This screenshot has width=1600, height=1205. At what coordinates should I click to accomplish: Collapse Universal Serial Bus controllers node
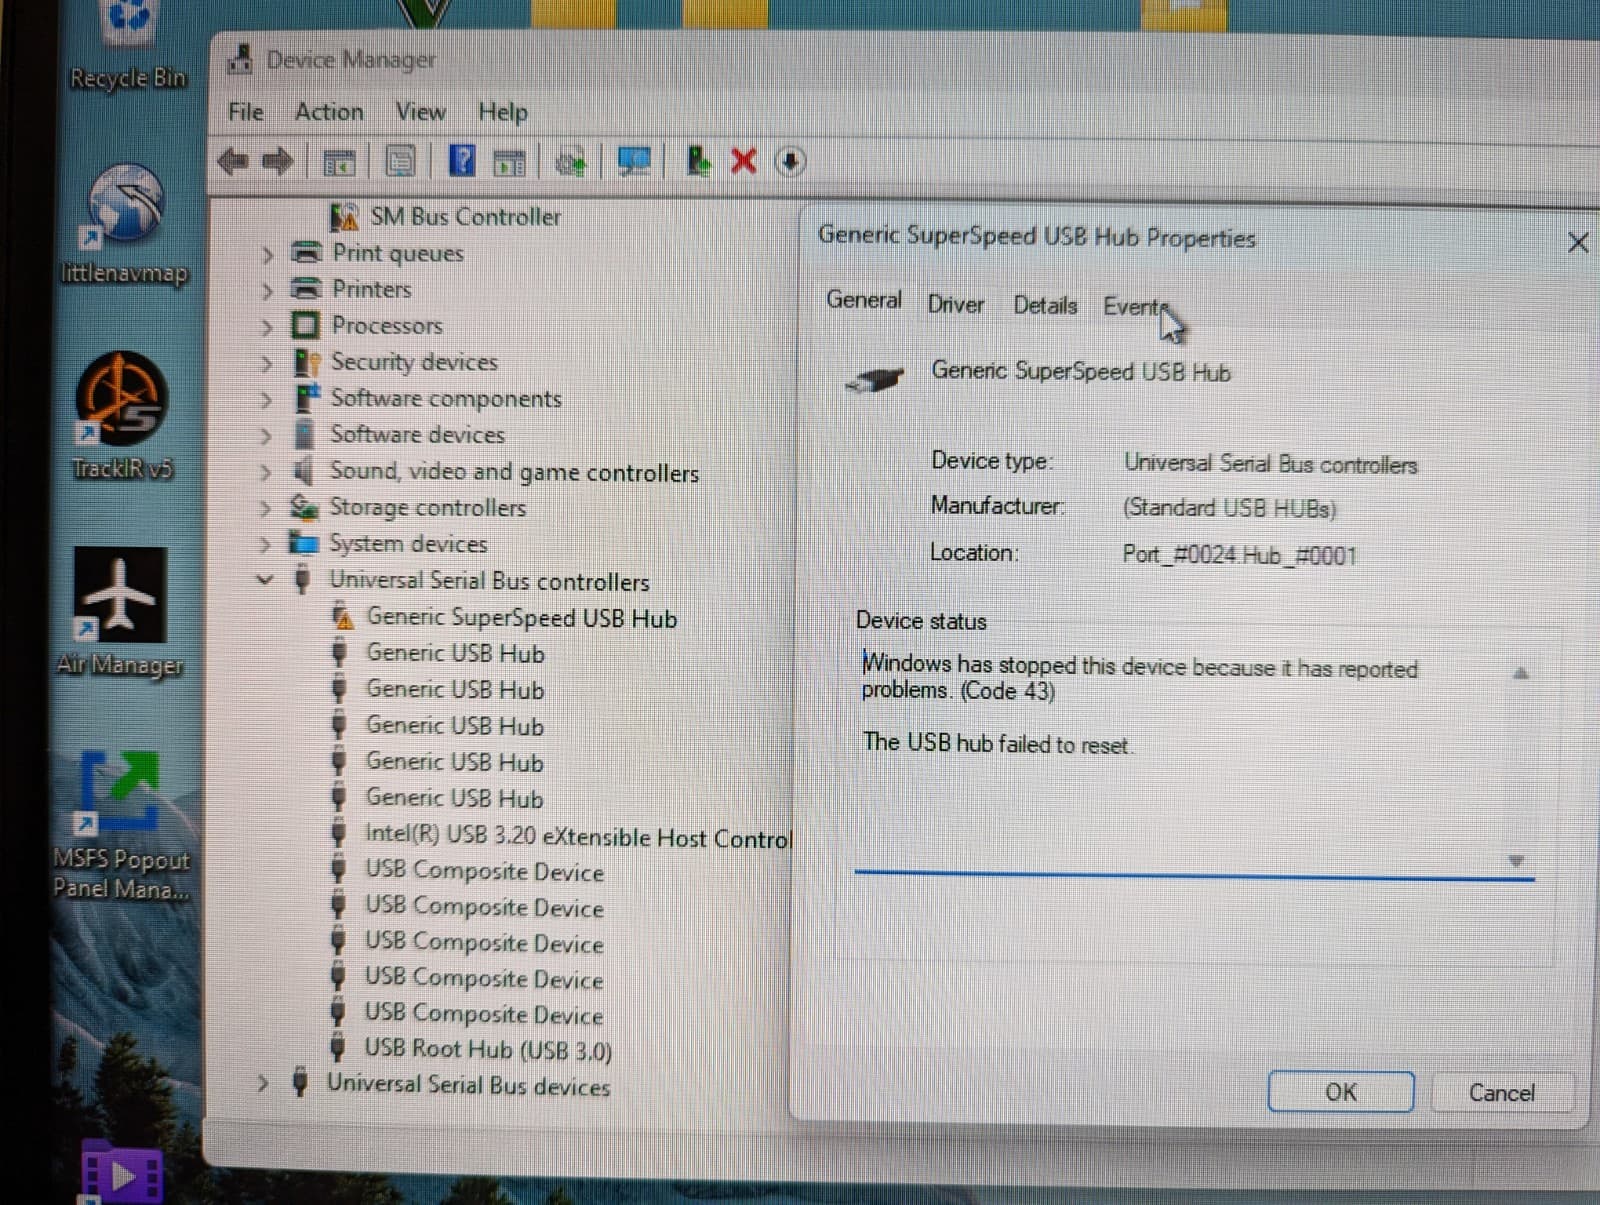coord(265,580)
